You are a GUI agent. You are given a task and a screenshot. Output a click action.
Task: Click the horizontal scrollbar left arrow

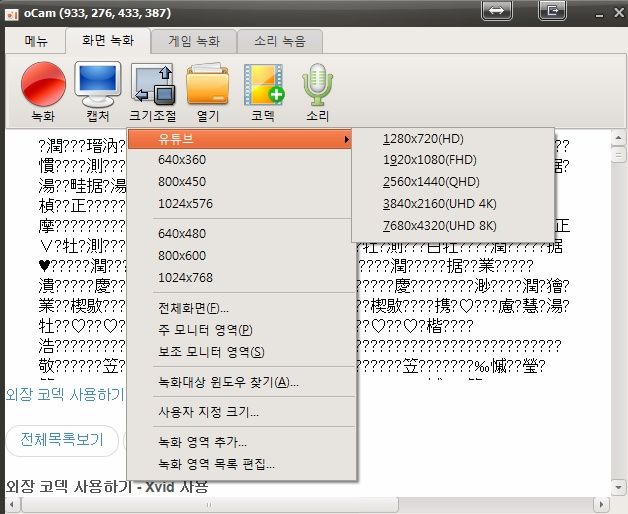(12, 505)
